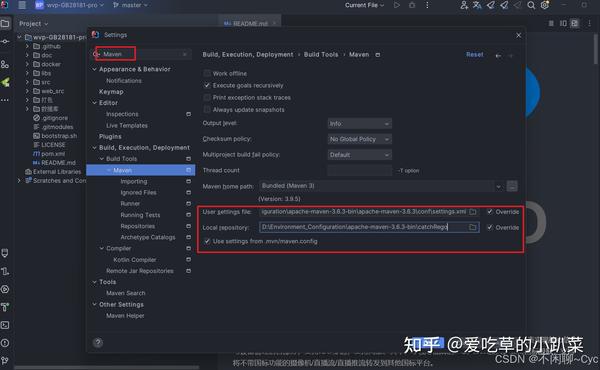Open the Git tool window icon
Screen dimensions: 600x370
coord(5,360)
